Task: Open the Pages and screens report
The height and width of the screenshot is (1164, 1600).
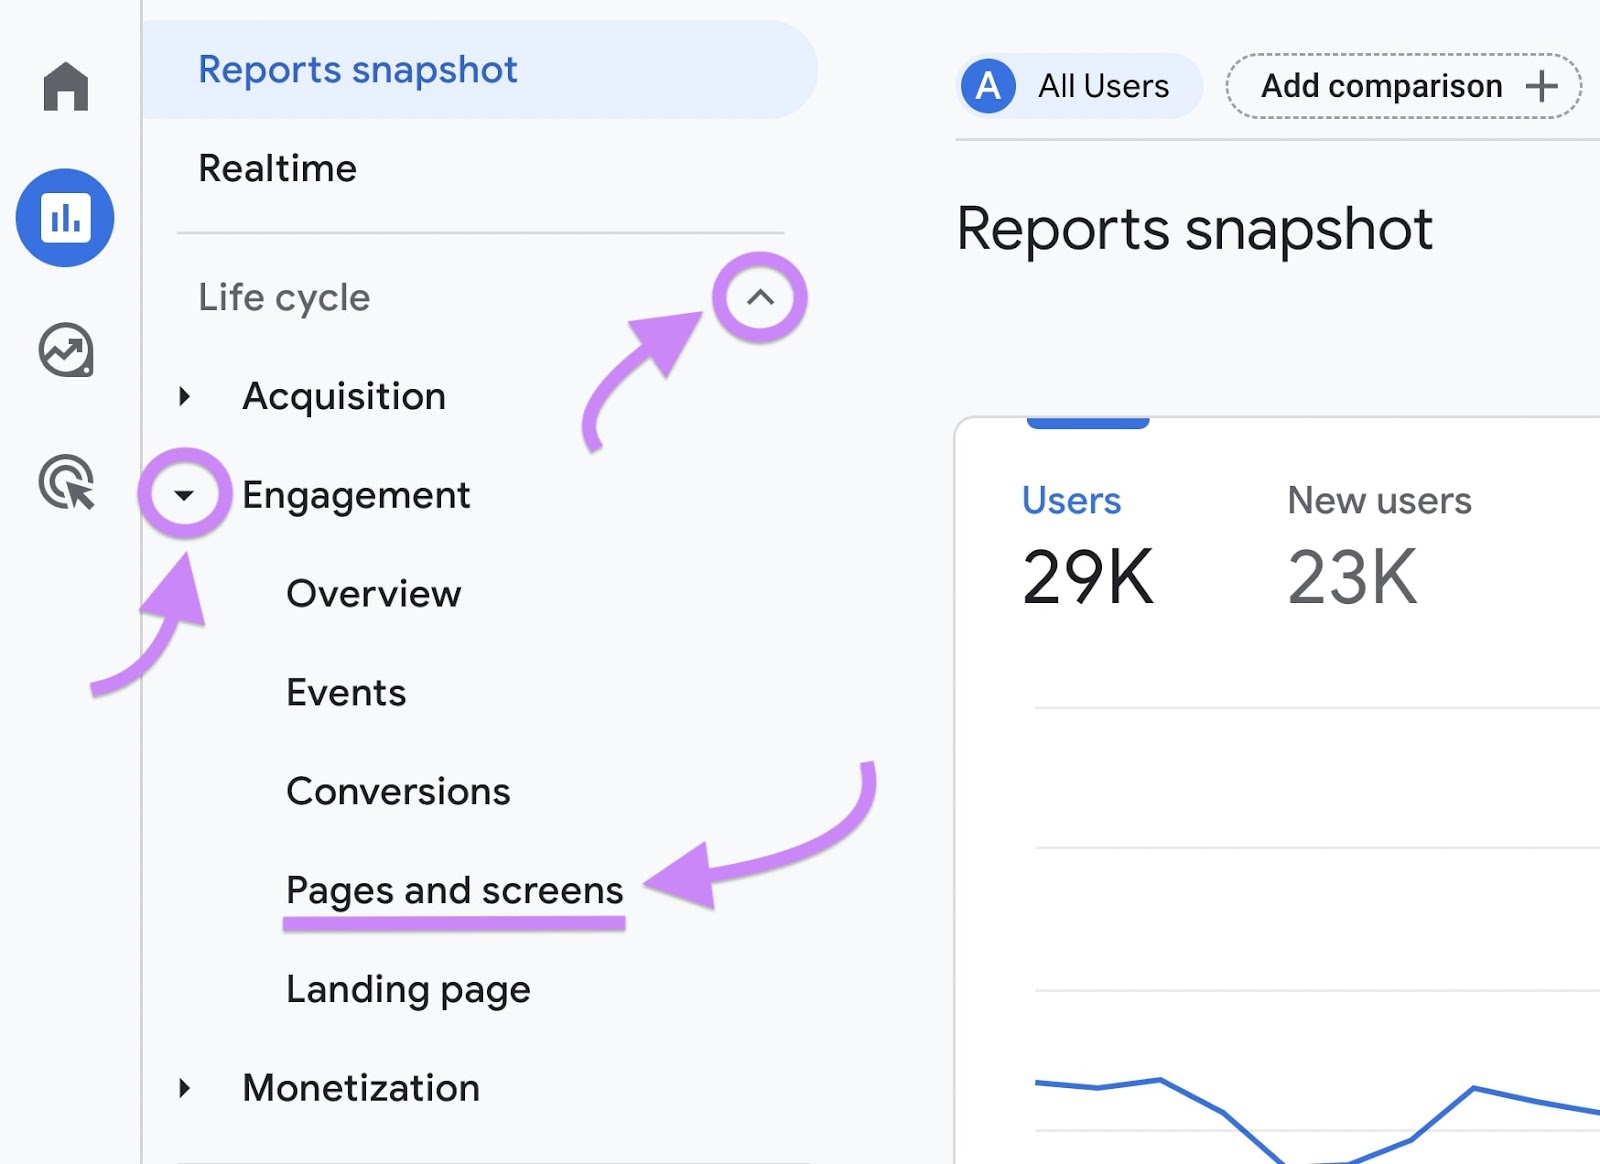Action: coord(453,890)
